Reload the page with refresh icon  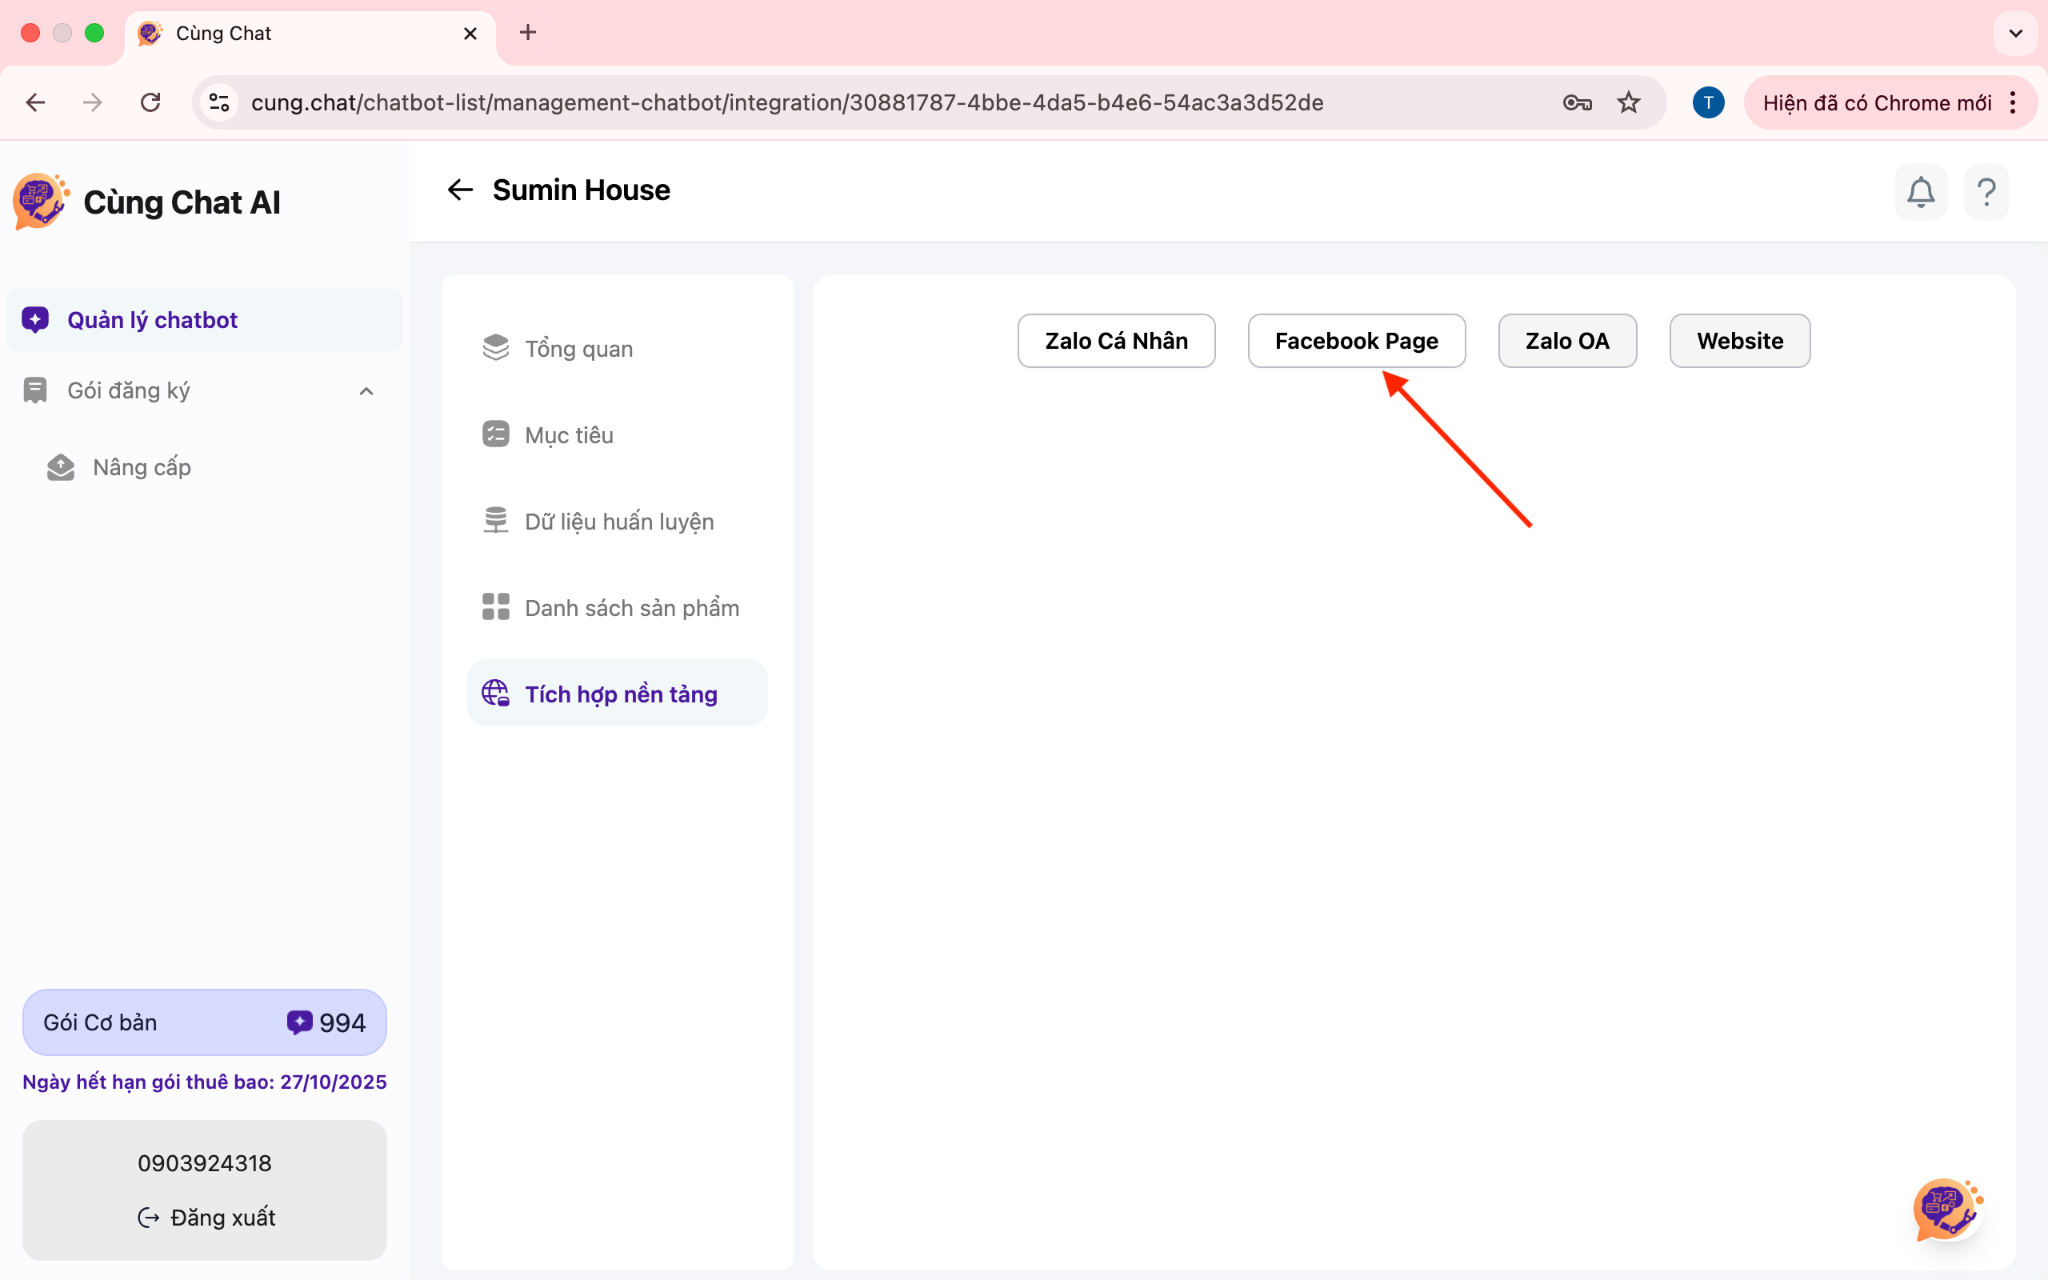(150, 102)
